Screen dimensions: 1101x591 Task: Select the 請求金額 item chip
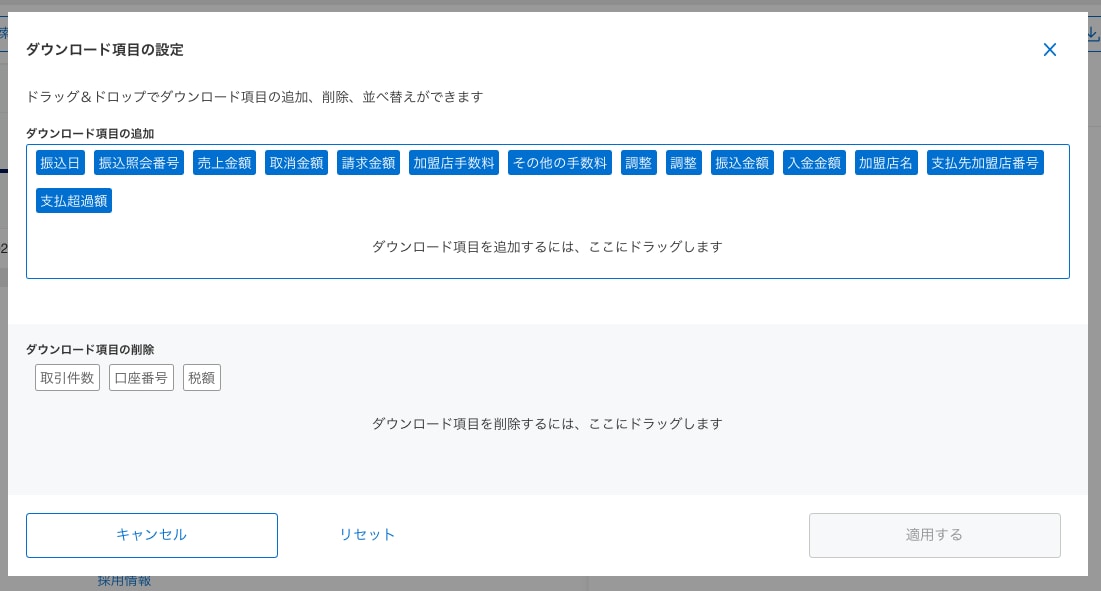(x=367, y=162)
